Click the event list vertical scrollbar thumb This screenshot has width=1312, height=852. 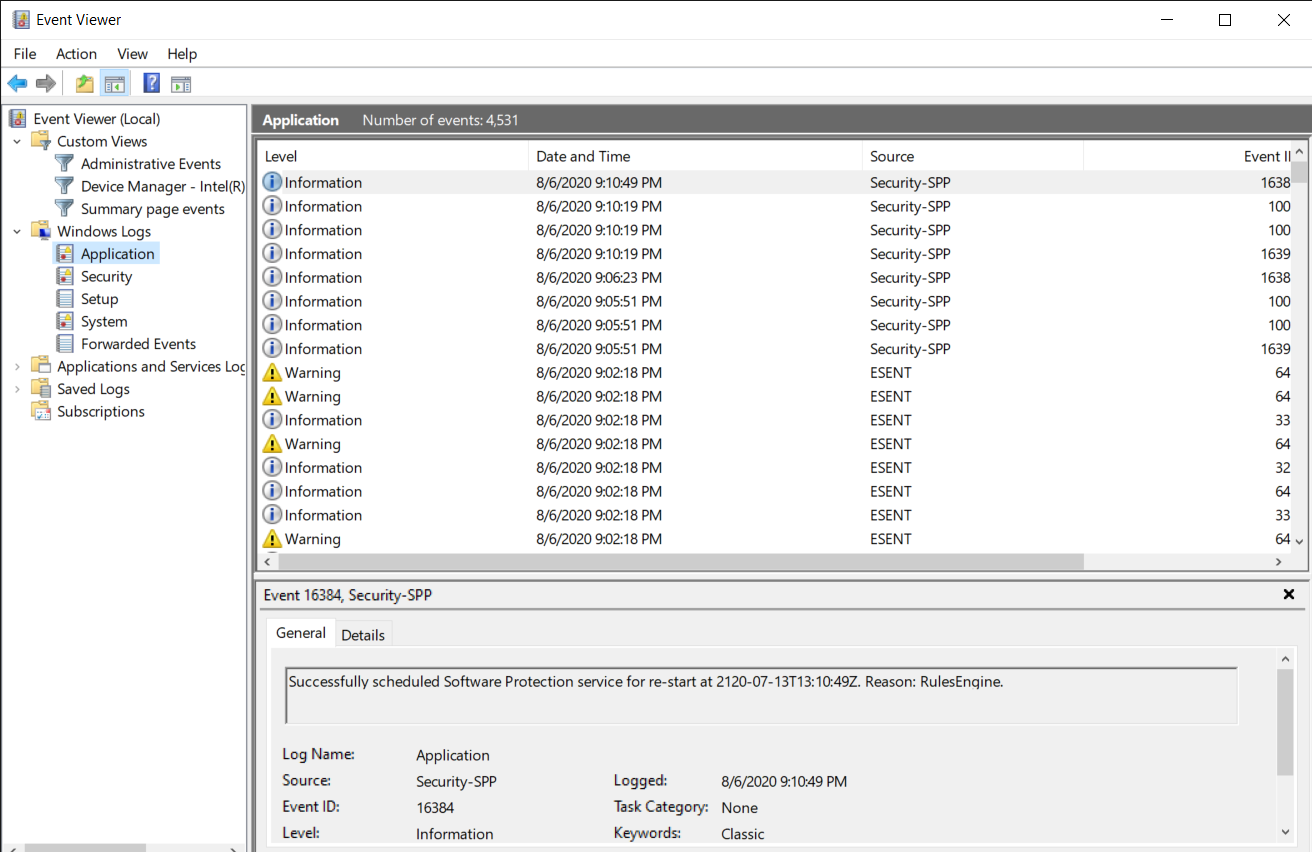(x=1299, y=173)
